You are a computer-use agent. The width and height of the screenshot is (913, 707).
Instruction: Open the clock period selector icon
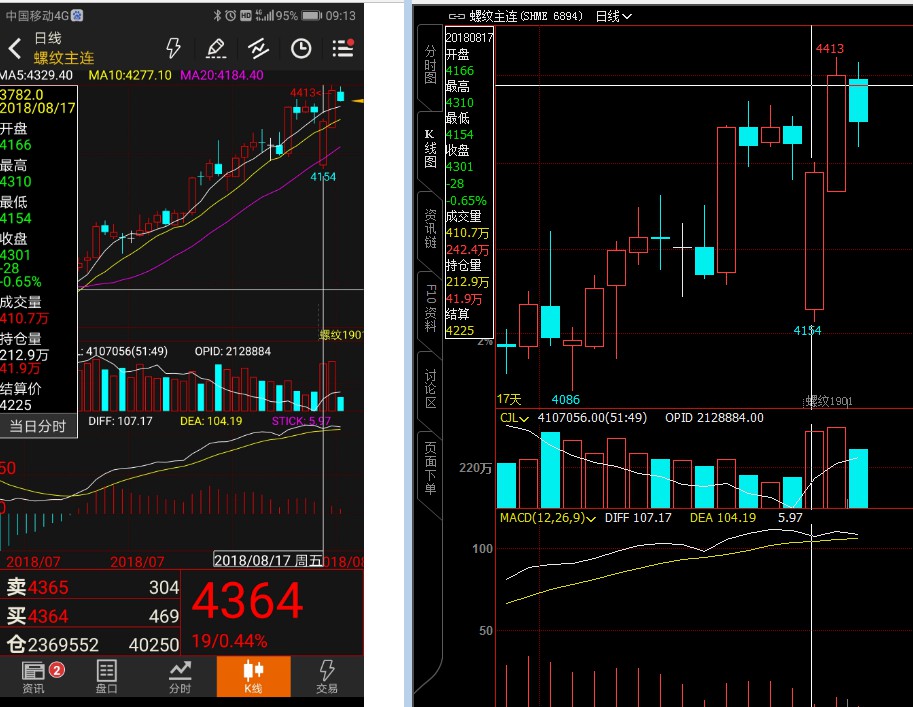301,48
